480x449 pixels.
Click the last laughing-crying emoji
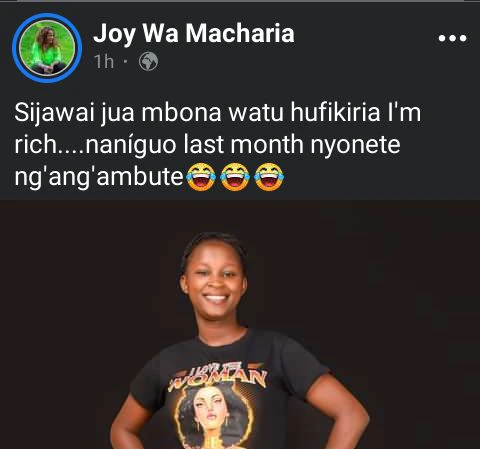click(x=269, y=177)
